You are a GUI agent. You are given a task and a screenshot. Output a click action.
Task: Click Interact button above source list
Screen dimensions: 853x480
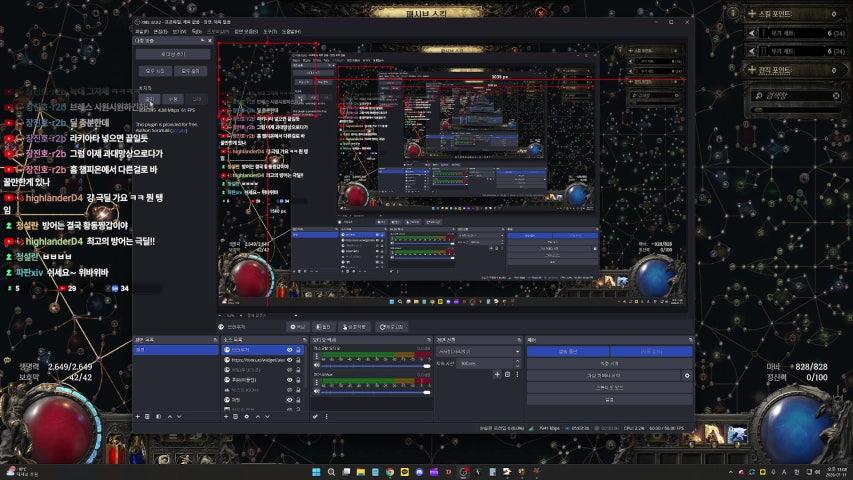pyautogui.click(x=353, y=327)
